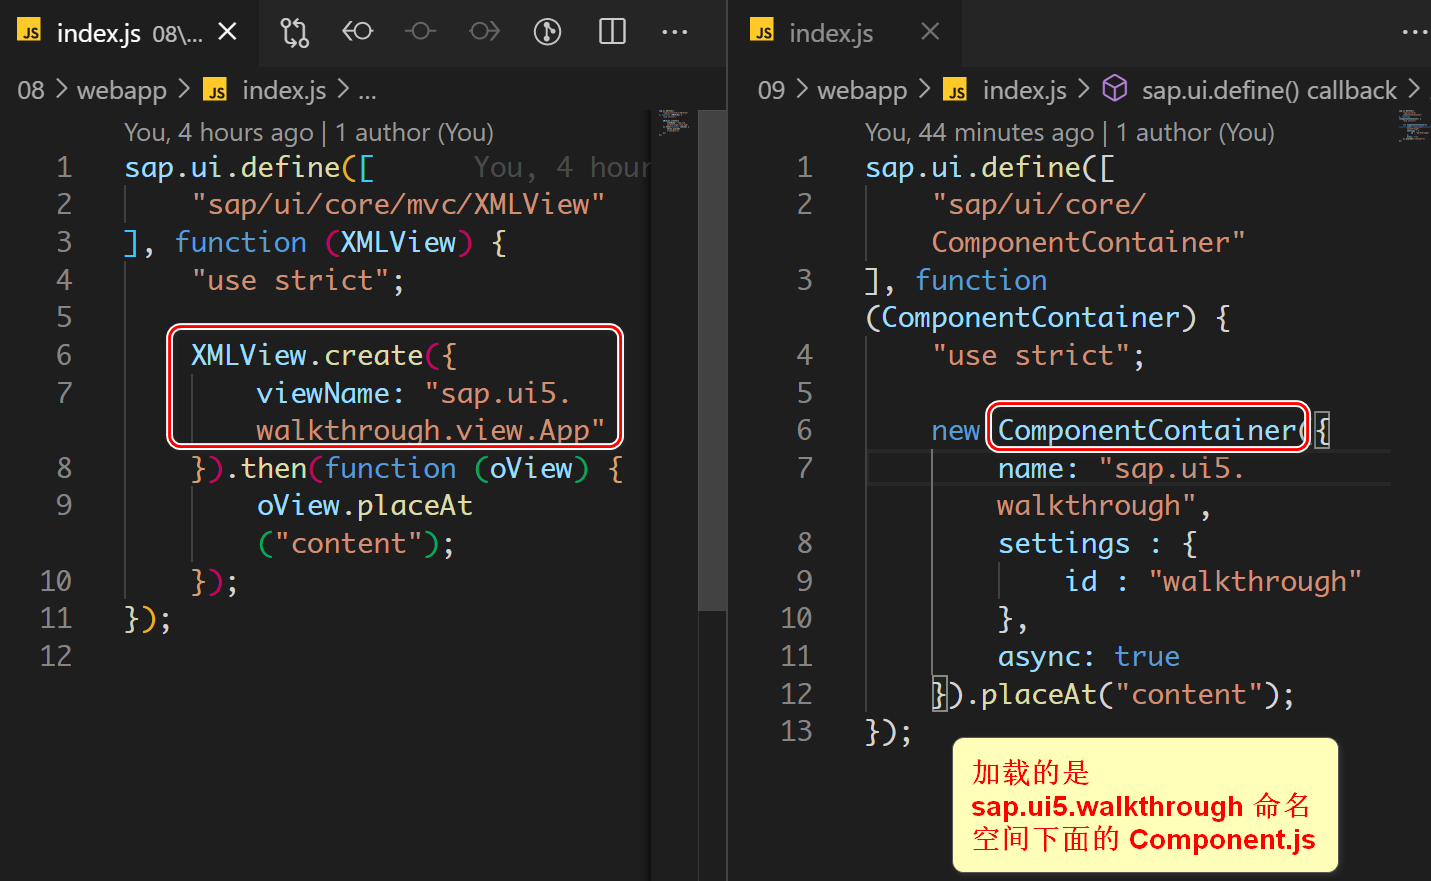Click the JS icon in the right breadcrumb
Image resolution: width=1431 pixels, height=881 pixels.
coord(955,90)
